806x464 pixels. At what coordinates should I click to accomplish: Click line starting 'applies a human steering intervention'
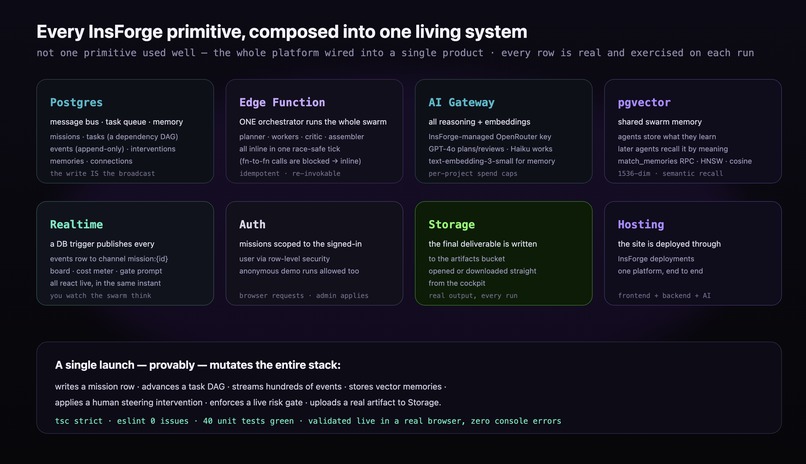[248, 403]
